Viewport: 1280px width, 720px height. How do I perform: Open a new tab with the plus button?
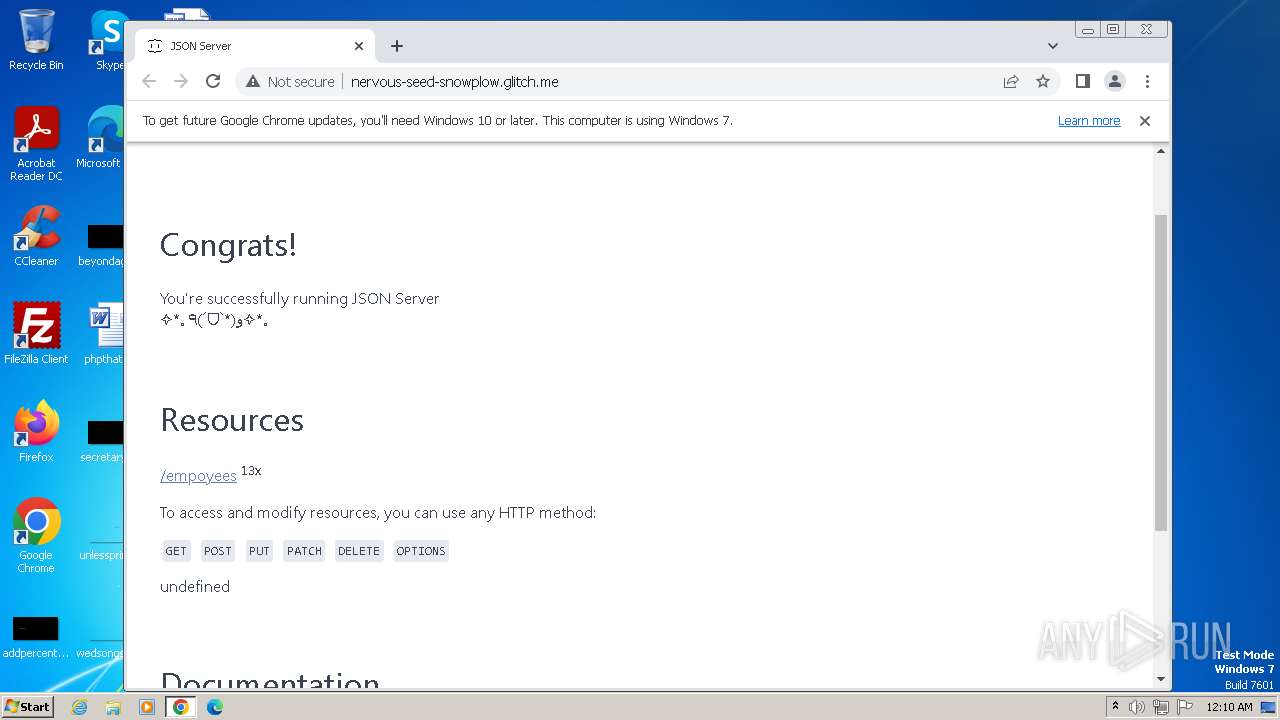(397, 46)
